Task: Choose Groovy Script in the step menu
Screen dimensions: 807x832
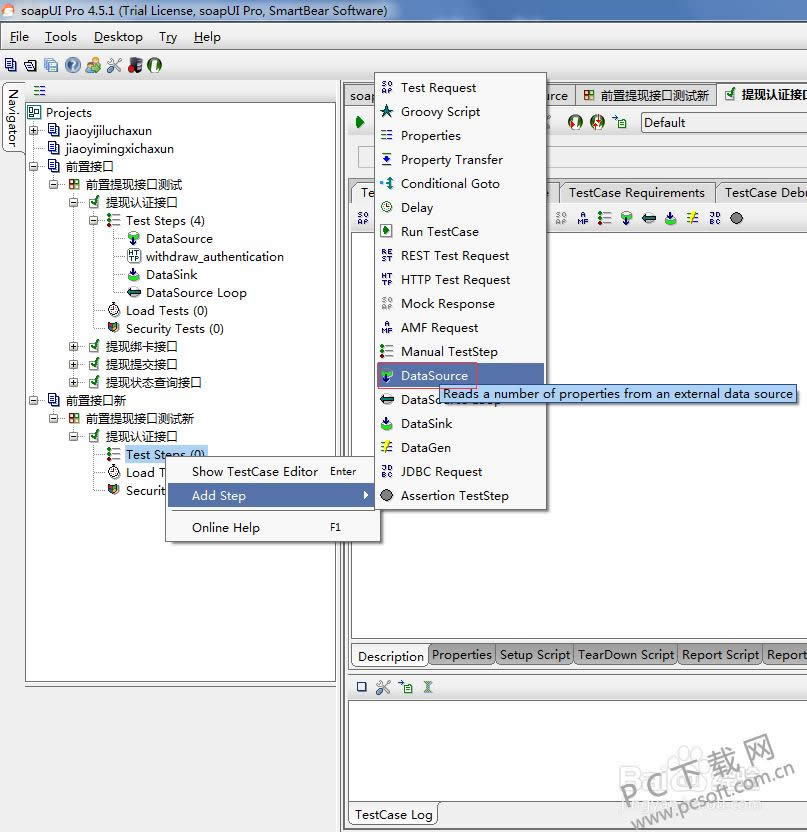Action: 440,112
